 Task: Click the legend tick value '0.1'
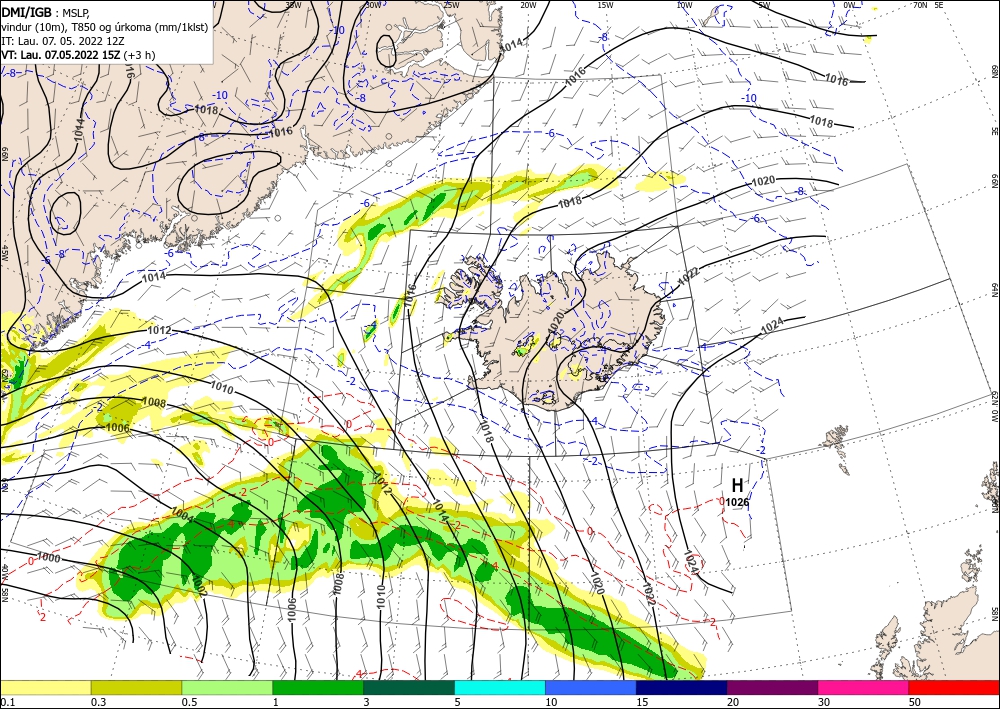6,702
